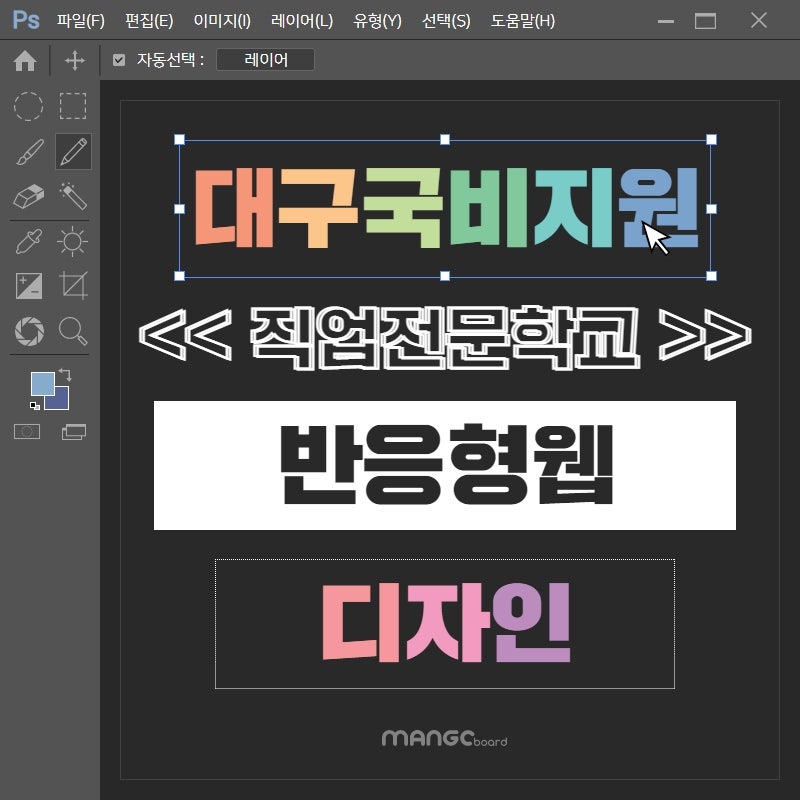
Task: Select the Dodge brightness tool
Action: click(72, 241)
